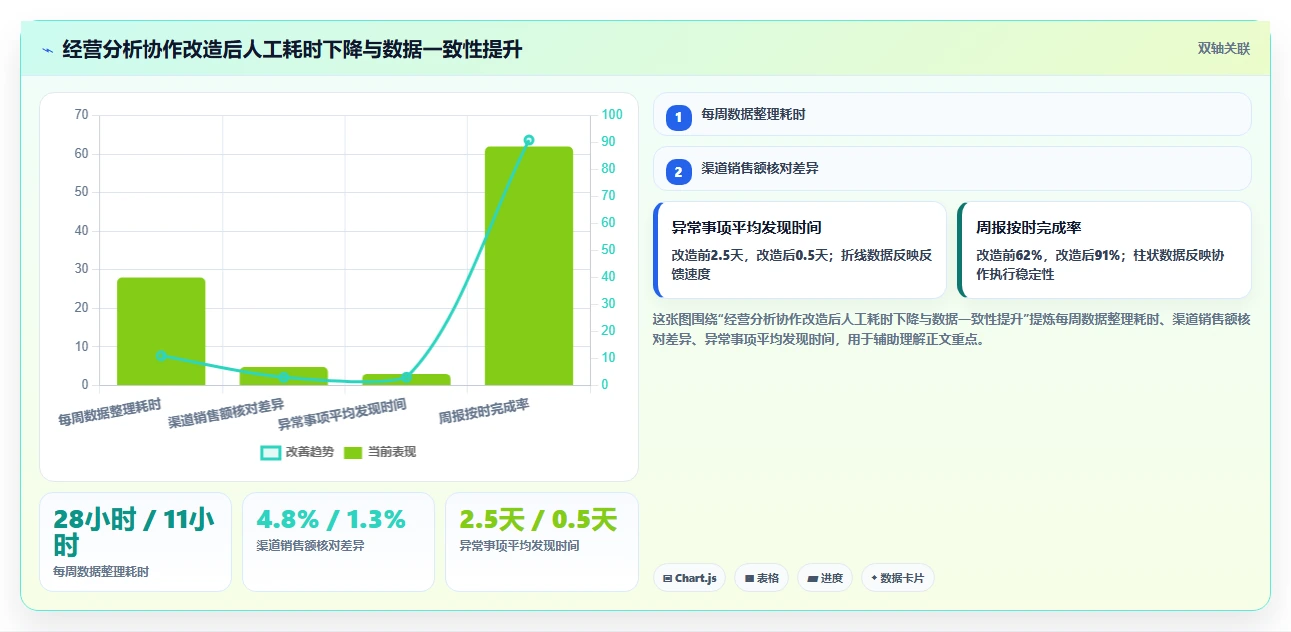
Task: Click the Chart.js tag chip
Action: pyautogui.click(x=689, y=578)
